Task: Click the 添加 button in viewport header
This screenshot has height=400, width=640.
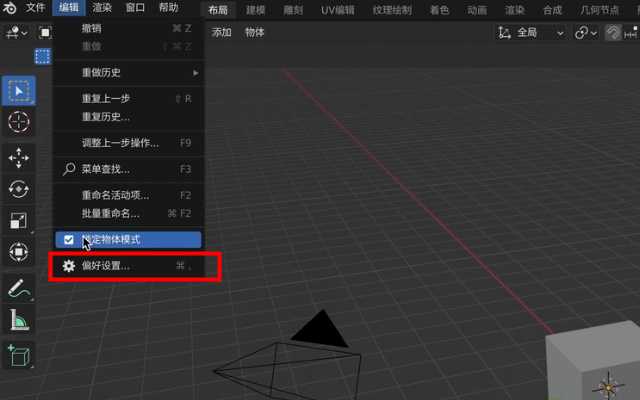Action: 222,32
